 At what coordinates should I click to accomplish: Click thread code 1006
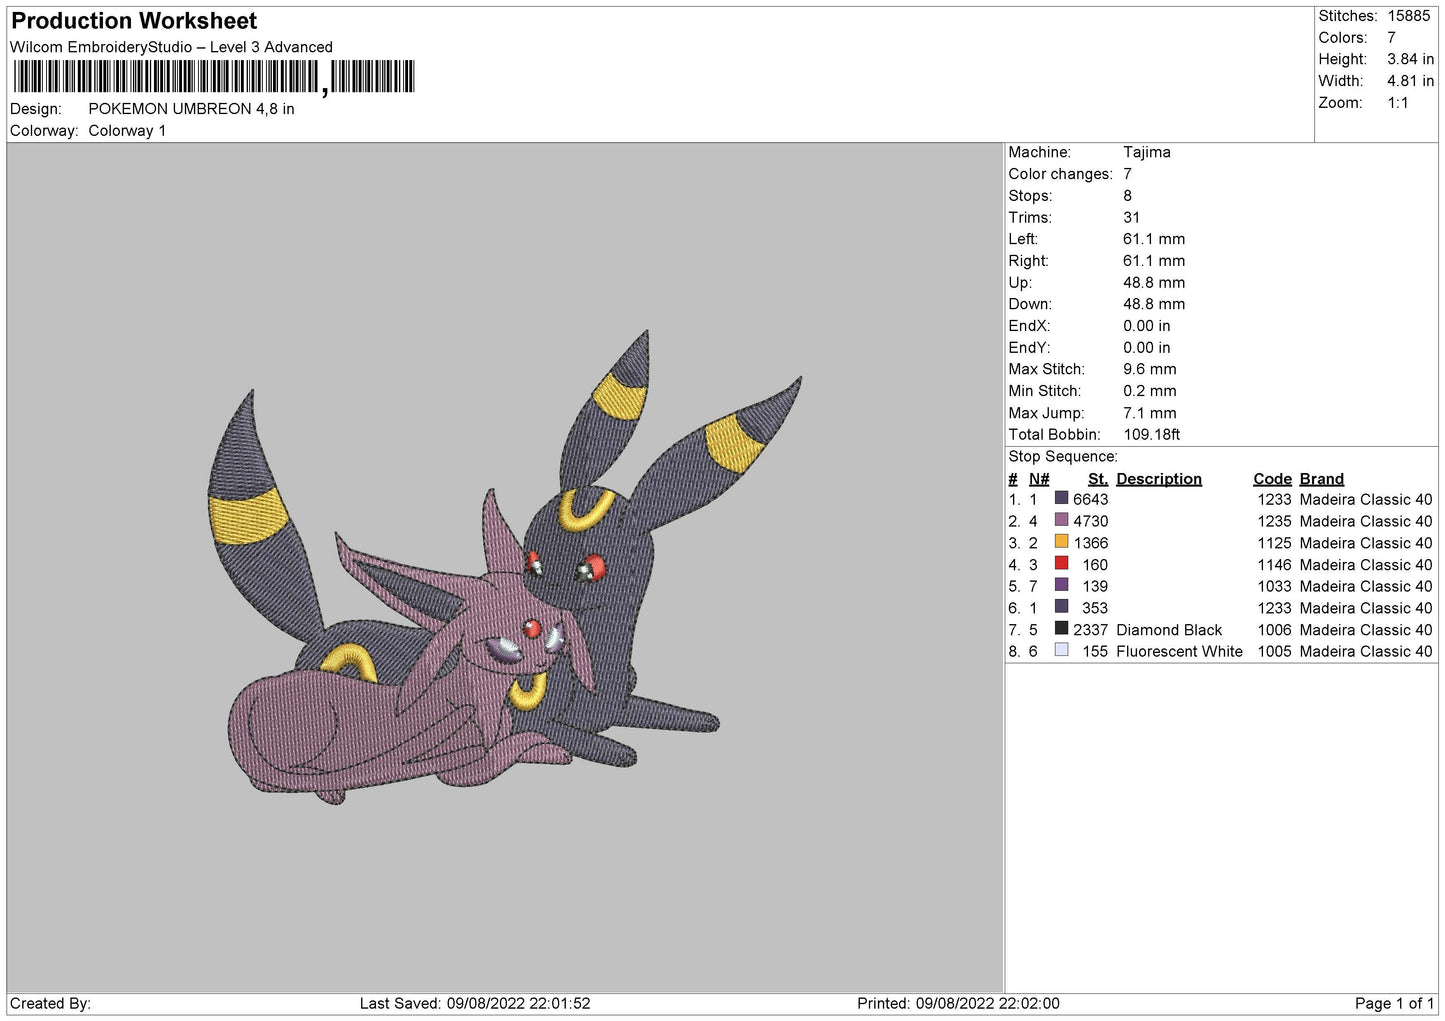click(1274, 630)
